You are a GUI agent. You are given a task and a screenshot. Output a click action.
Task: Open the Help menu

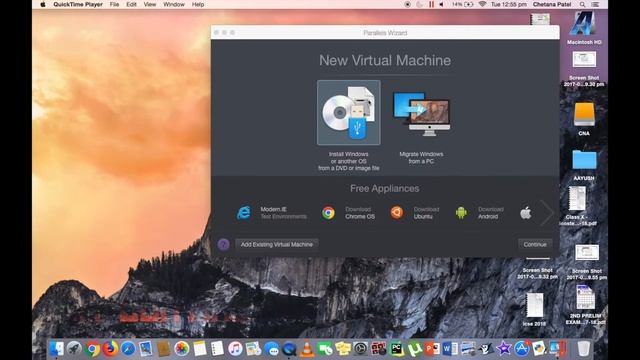(198, 4)
